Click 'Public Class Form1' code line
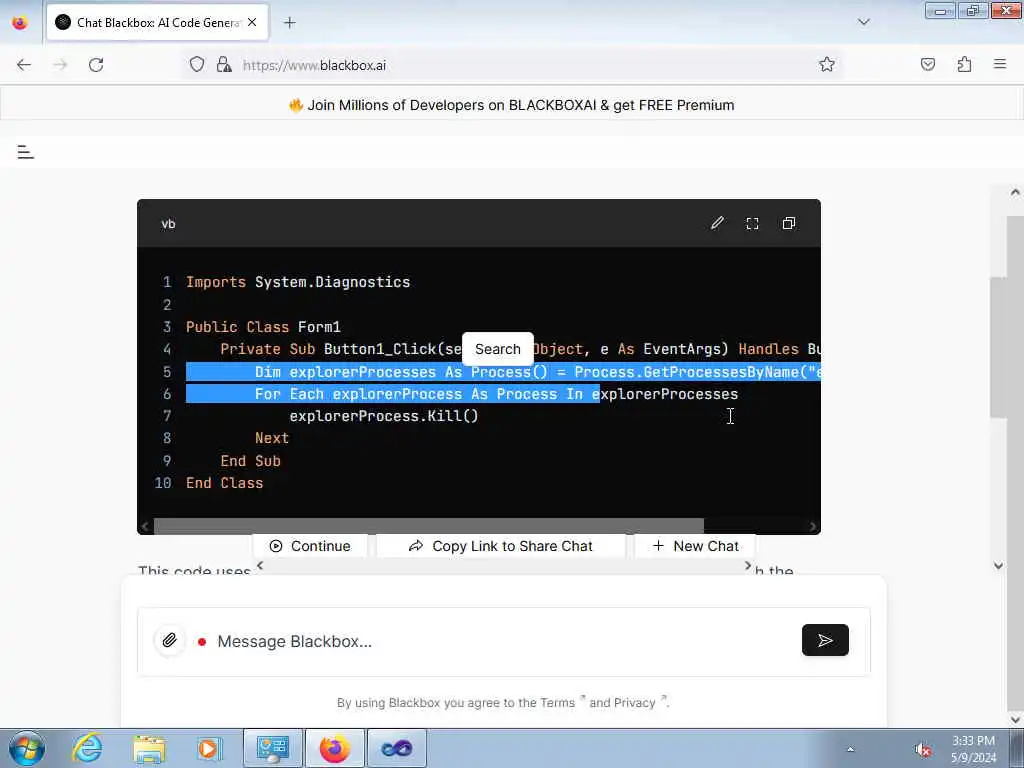The height and width of the screenshot is (768, 1024). point(263,327)
